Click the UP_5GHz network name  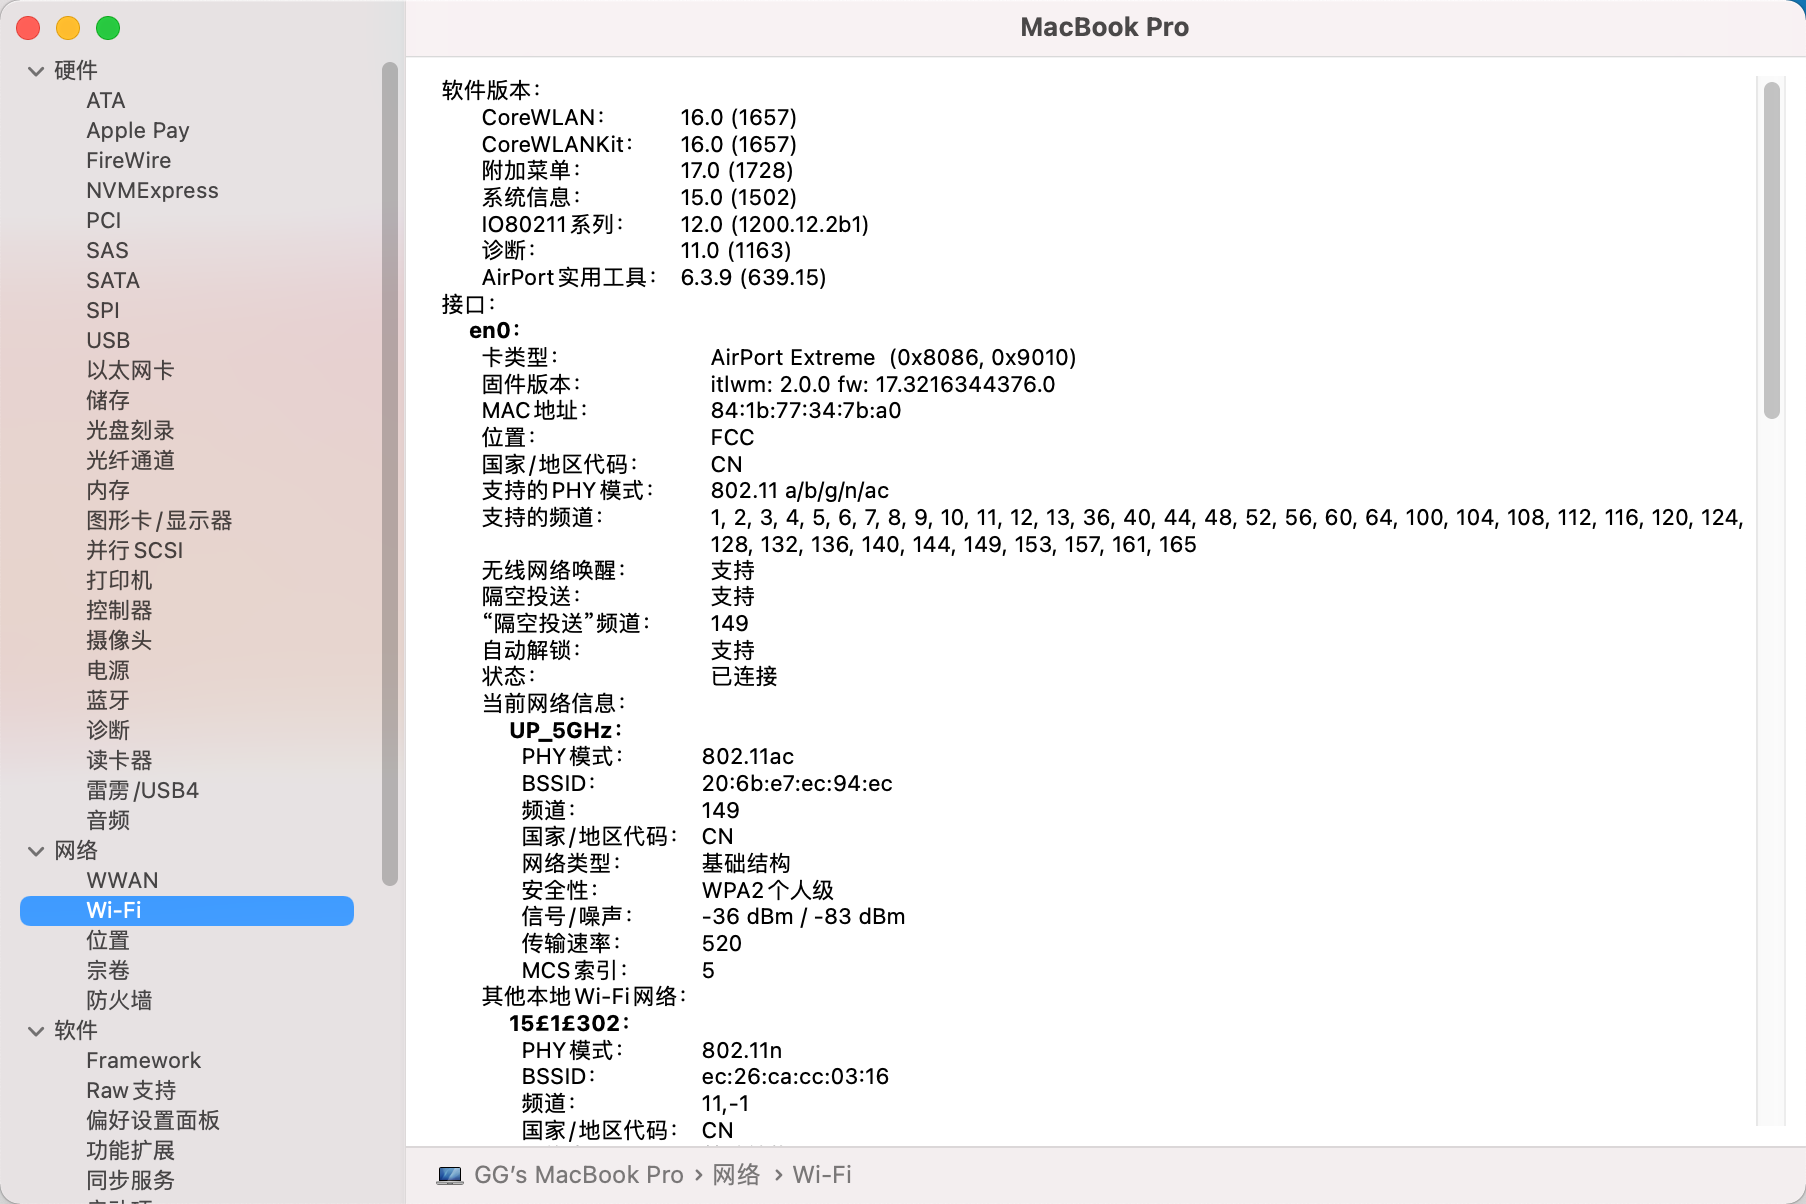(565, 731)
